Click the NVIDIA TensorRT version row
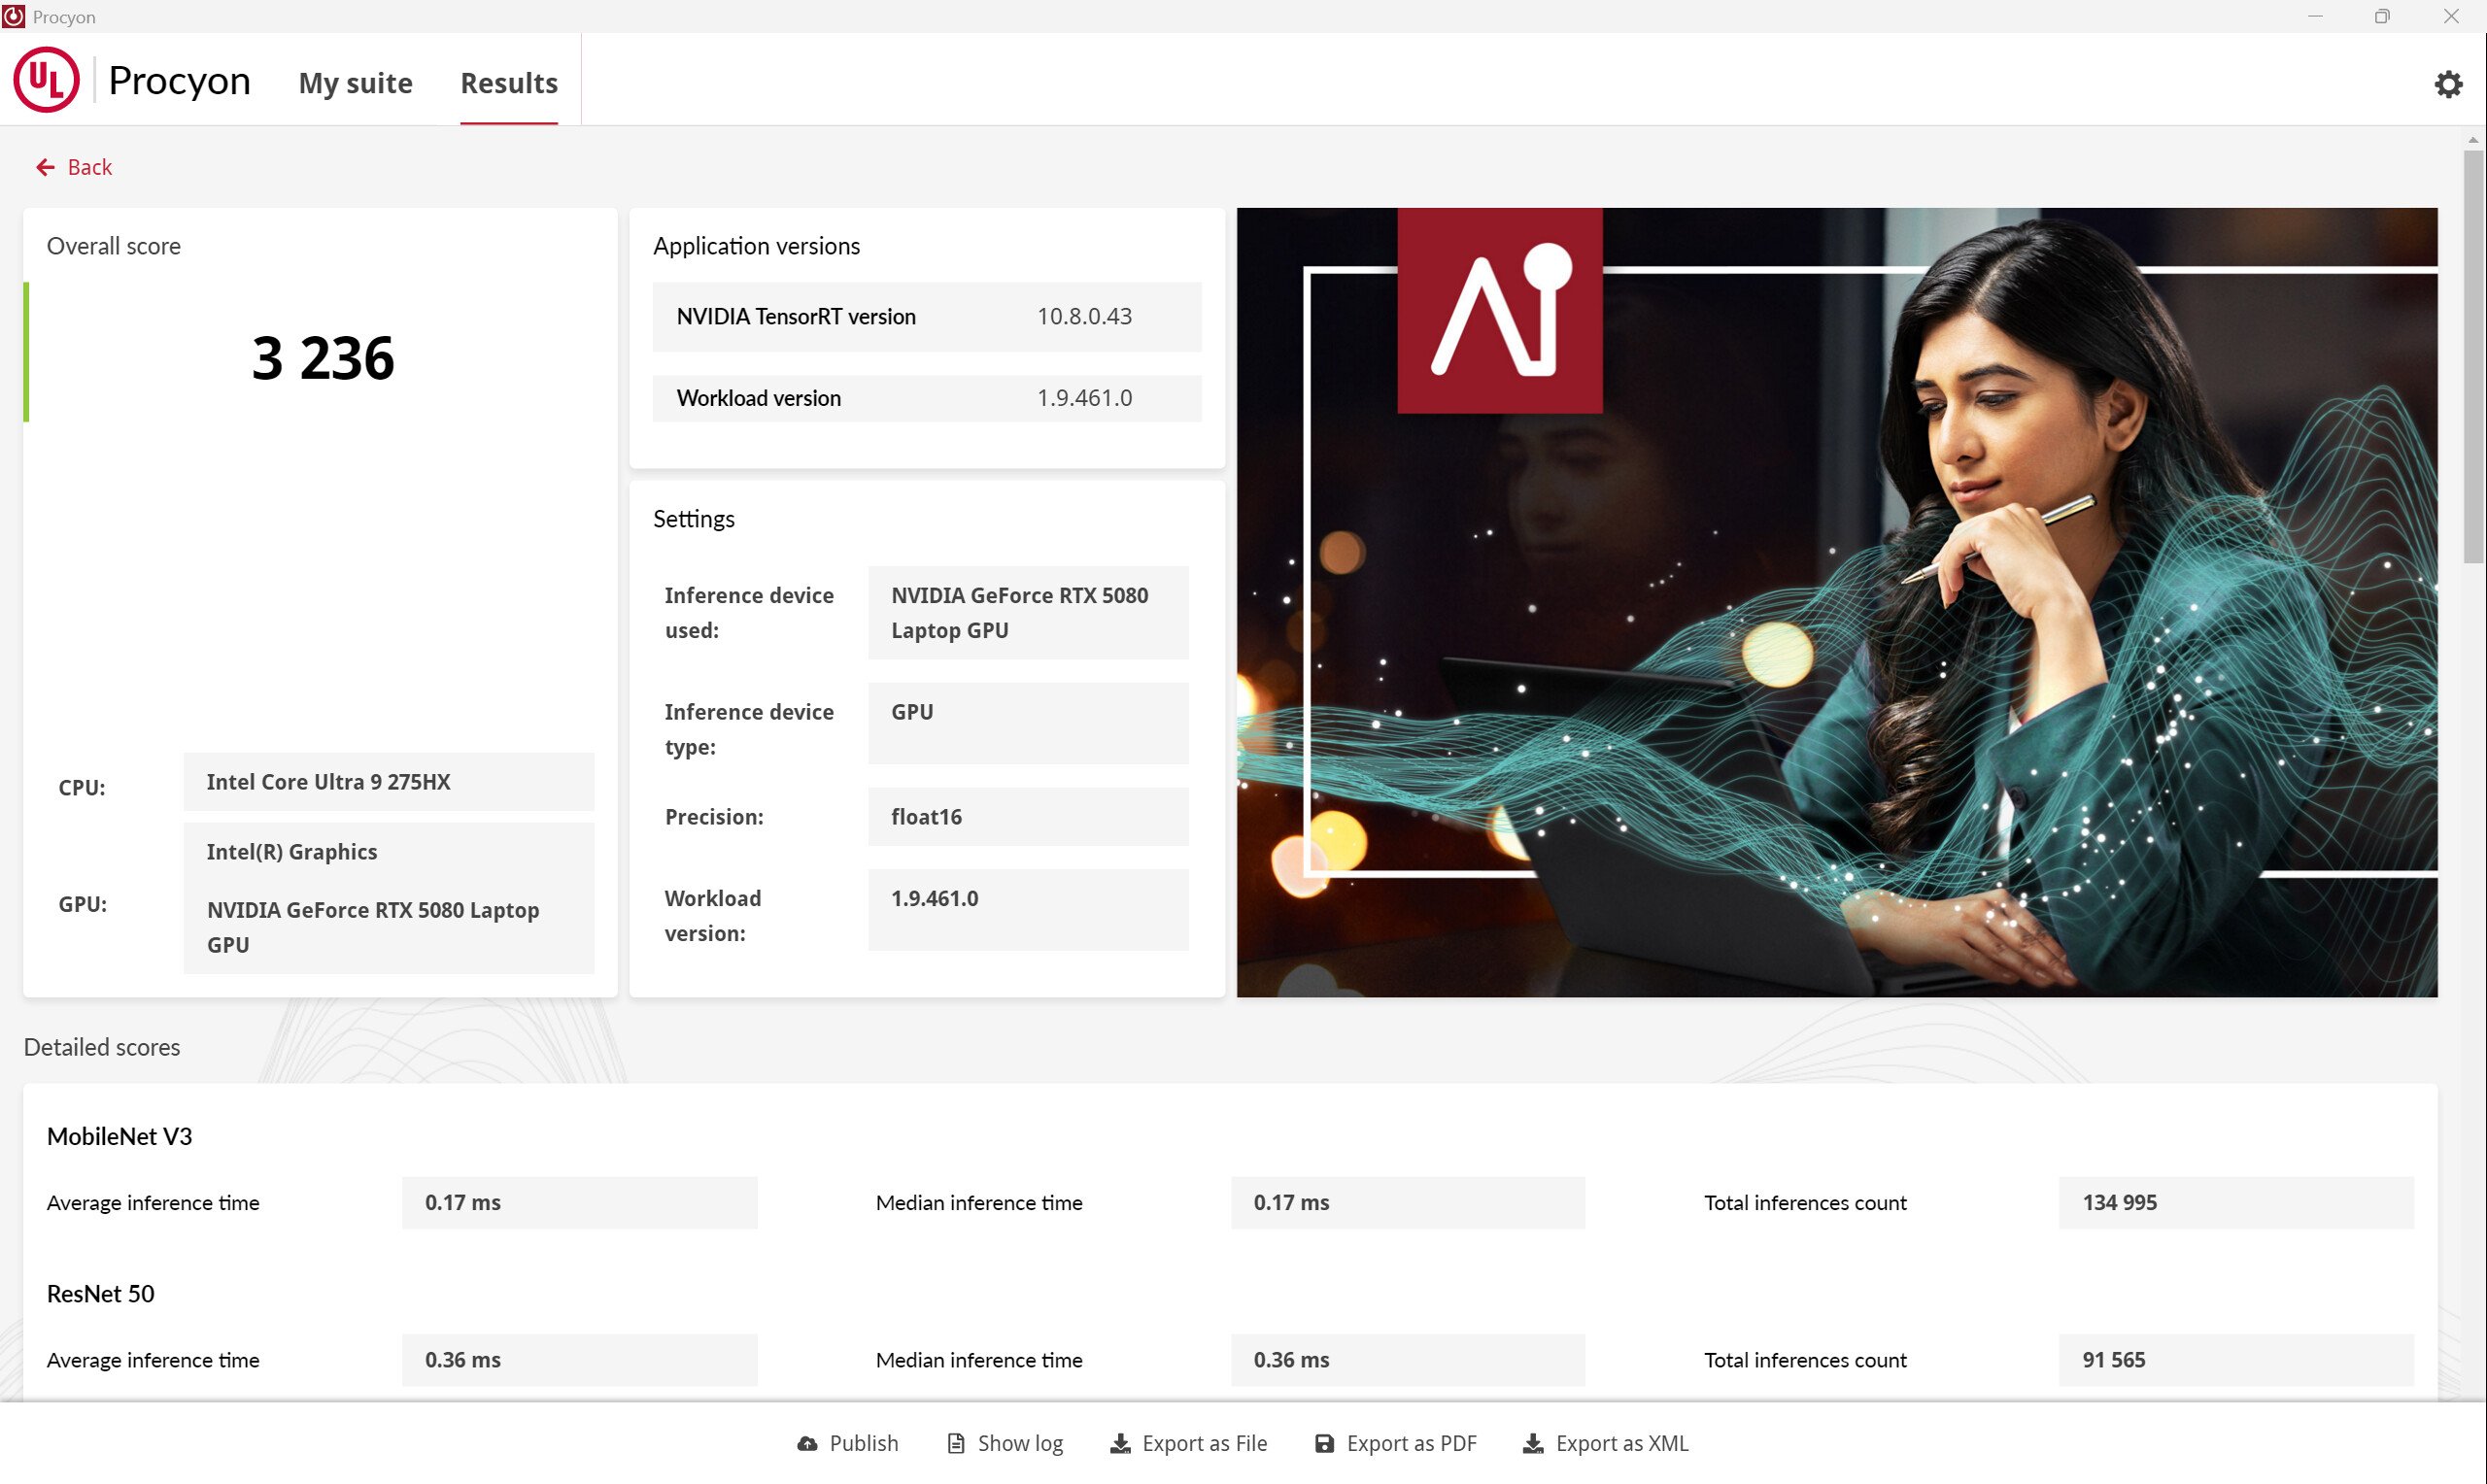 926,316
